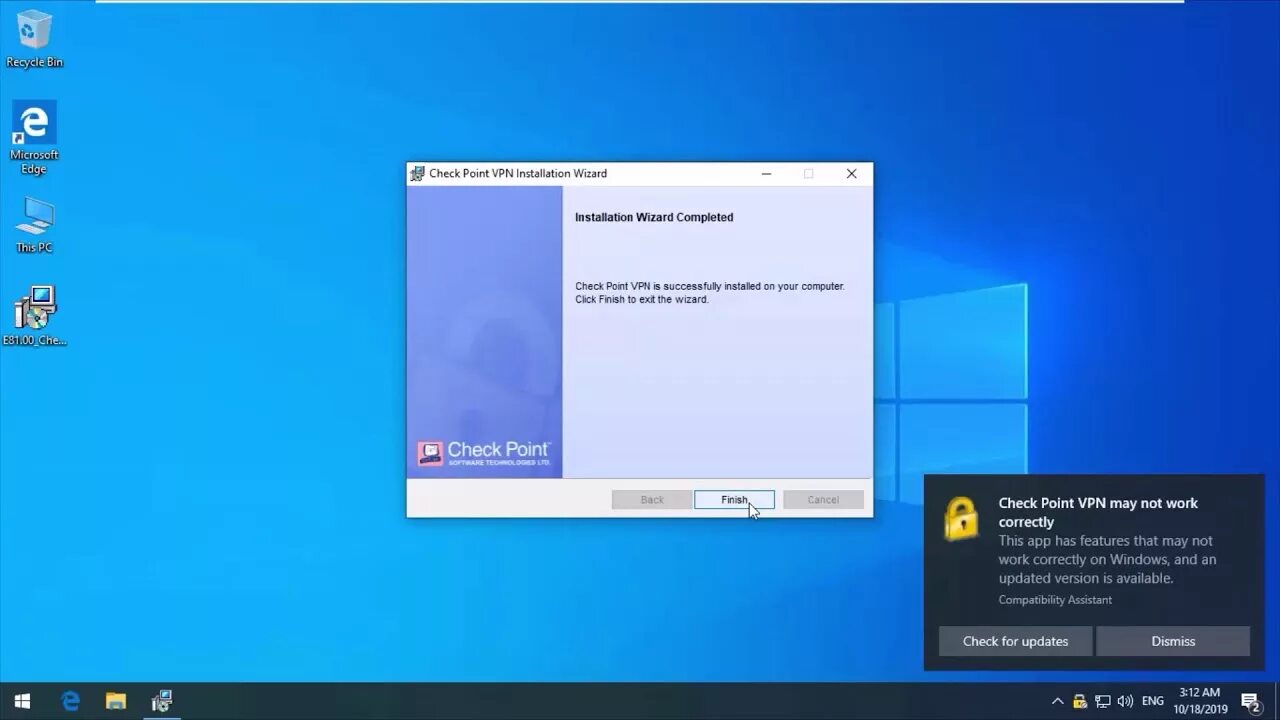Open the Action Center notifications icon
The height and width of the screenshot is (720, 1280).
coord(1250,701)
